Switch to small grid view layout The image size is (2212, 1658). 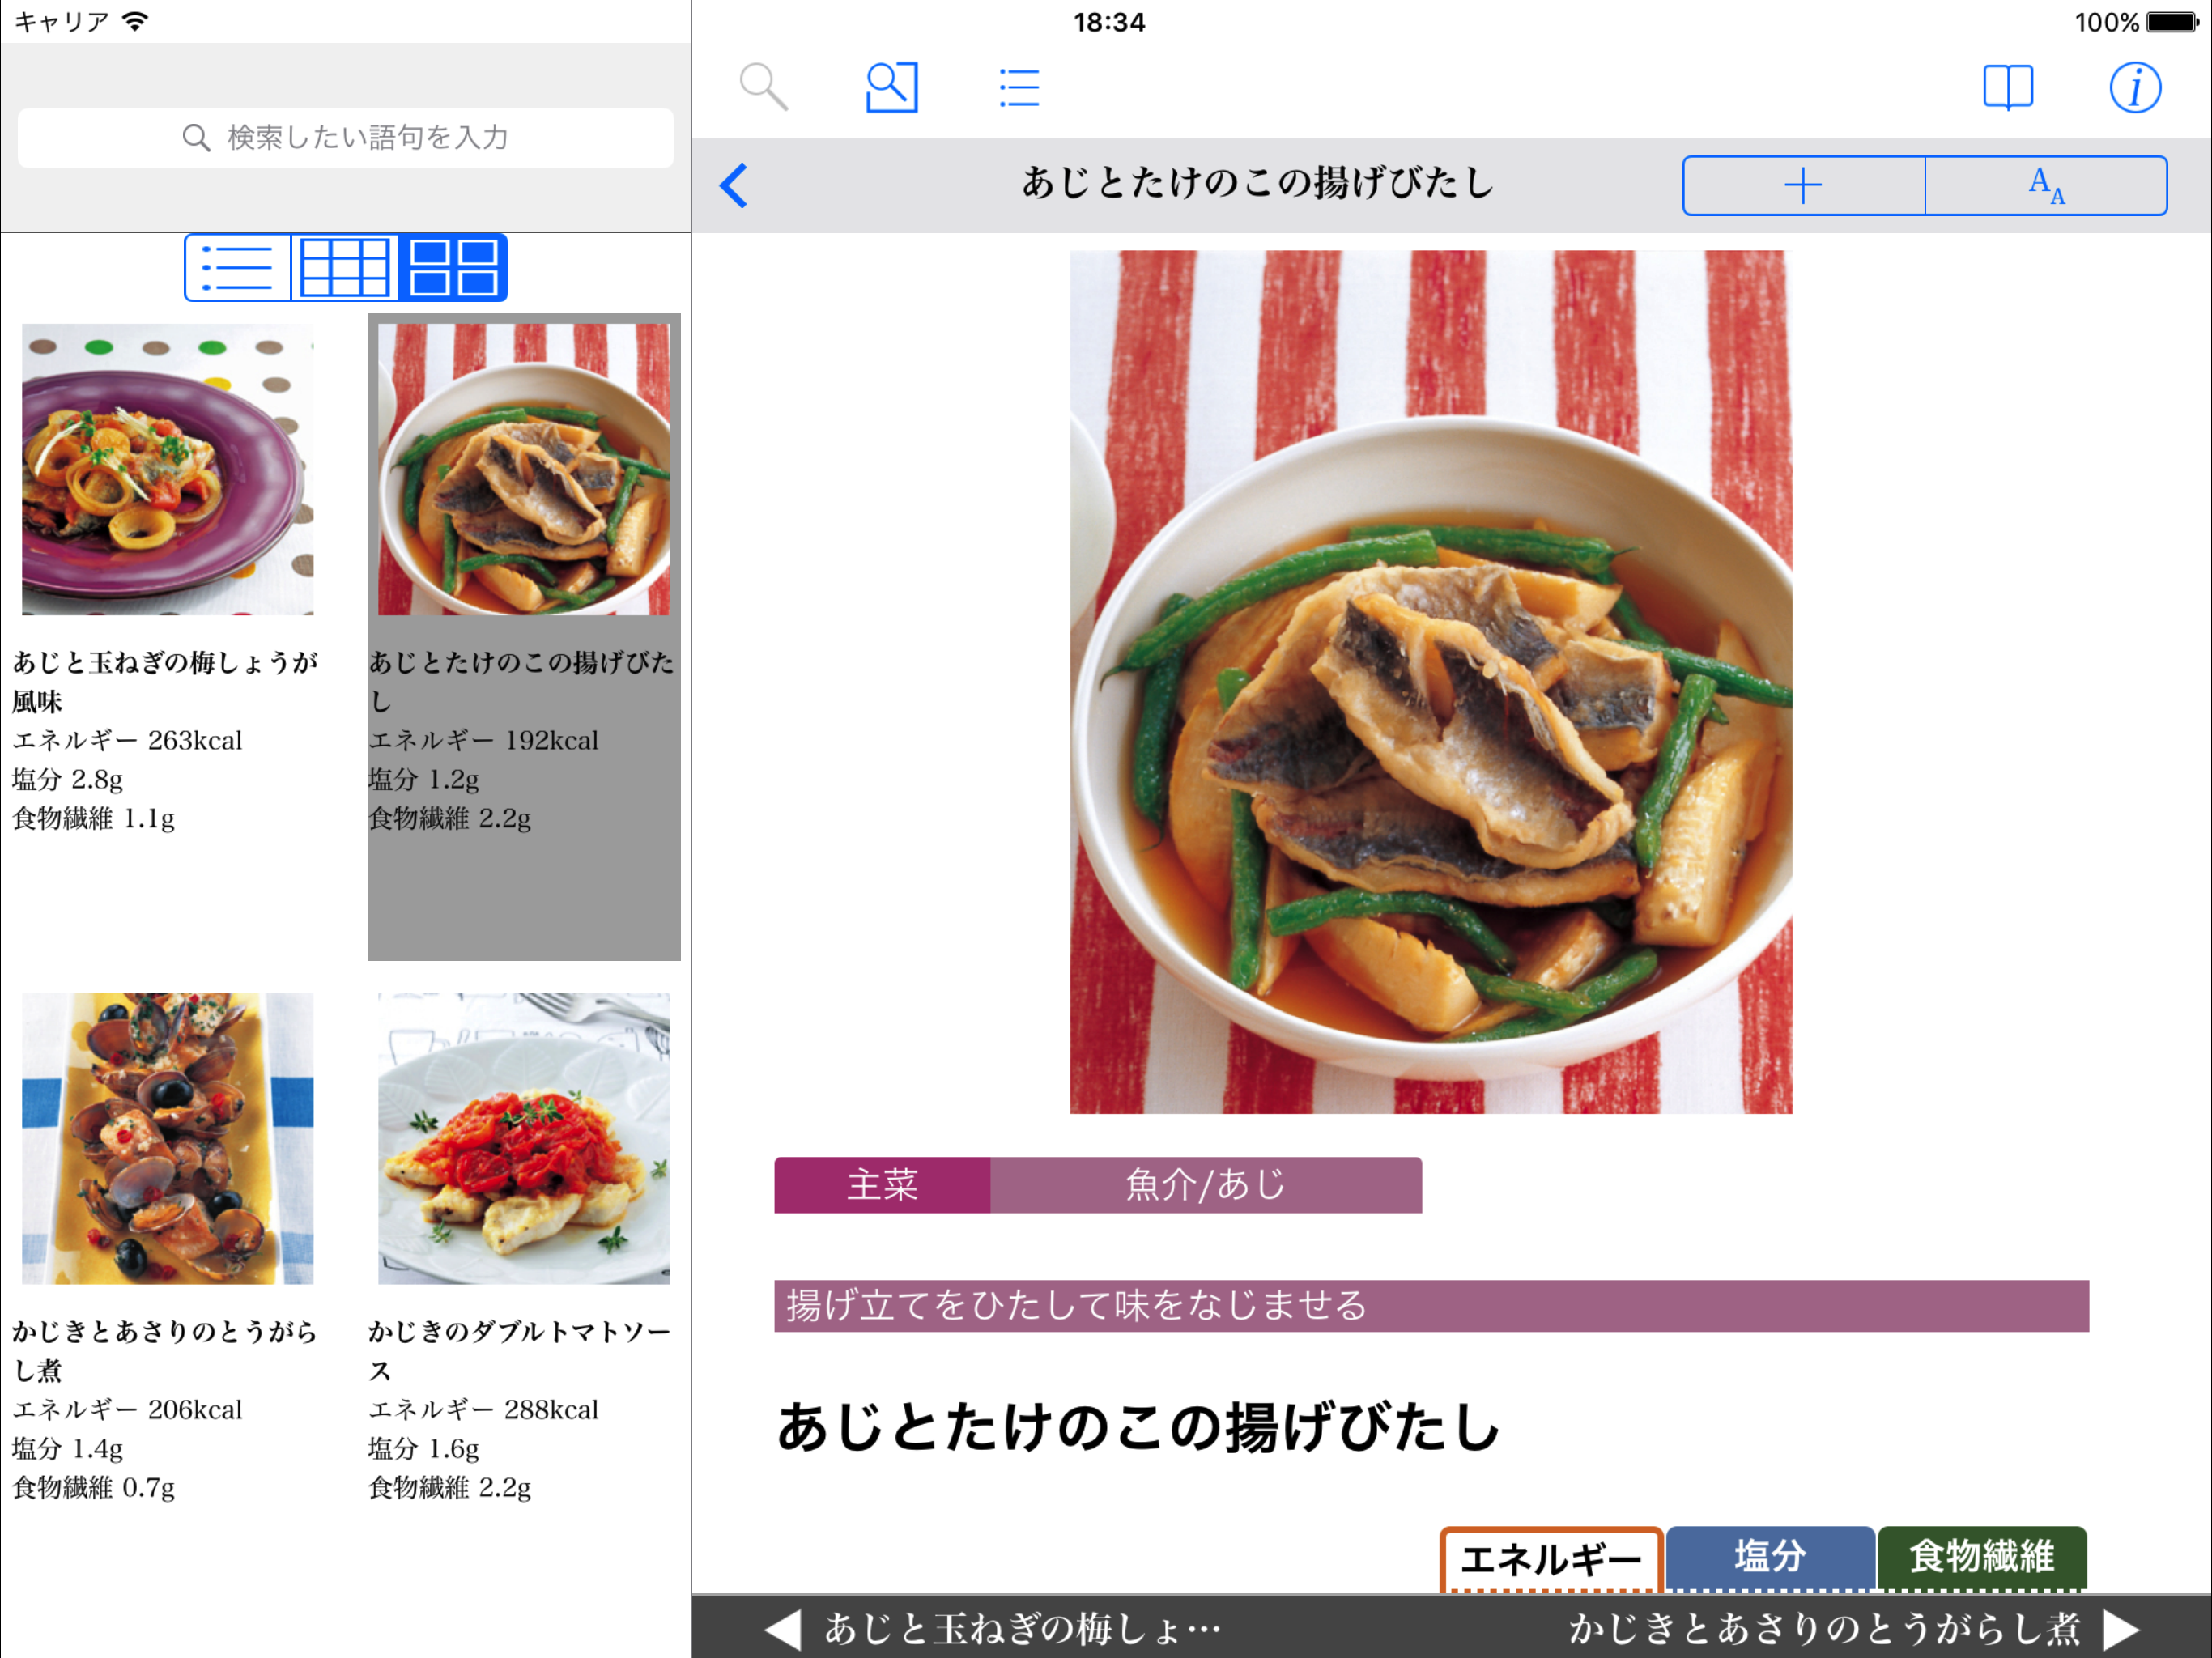(345, 268)
